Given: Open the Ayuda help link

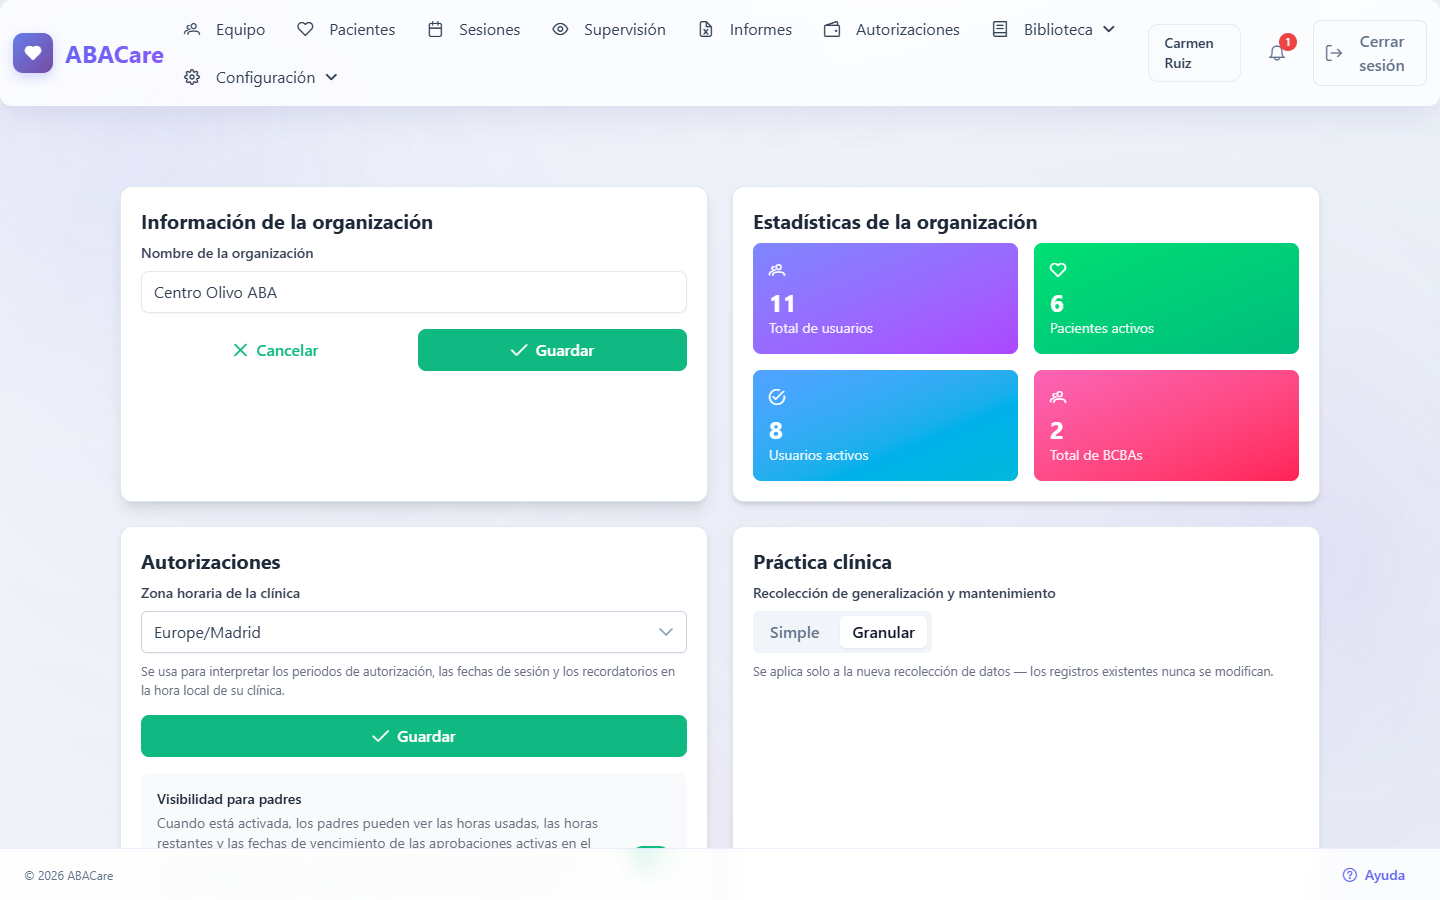Looking at the screenshot, I should coord(1373,875).
